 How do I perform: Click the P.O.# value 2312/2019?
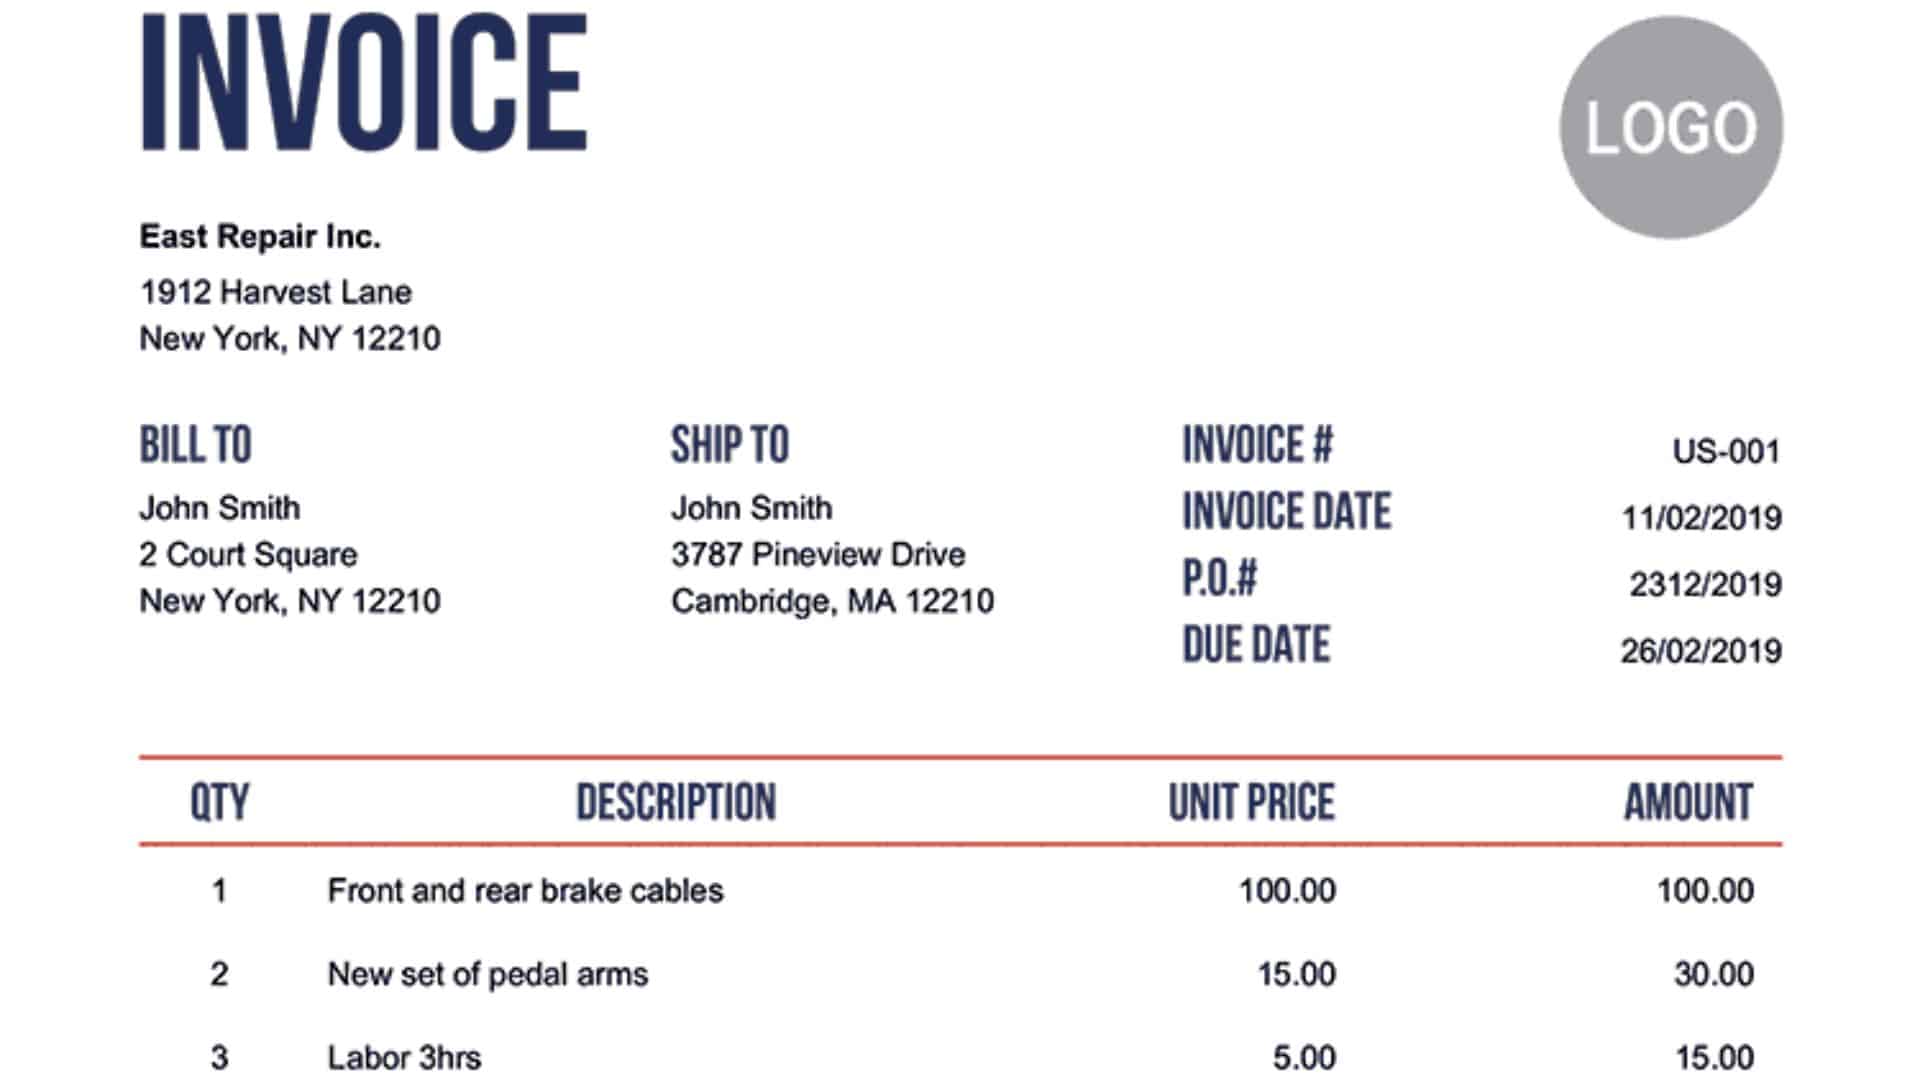click(x=1706, y=584)
